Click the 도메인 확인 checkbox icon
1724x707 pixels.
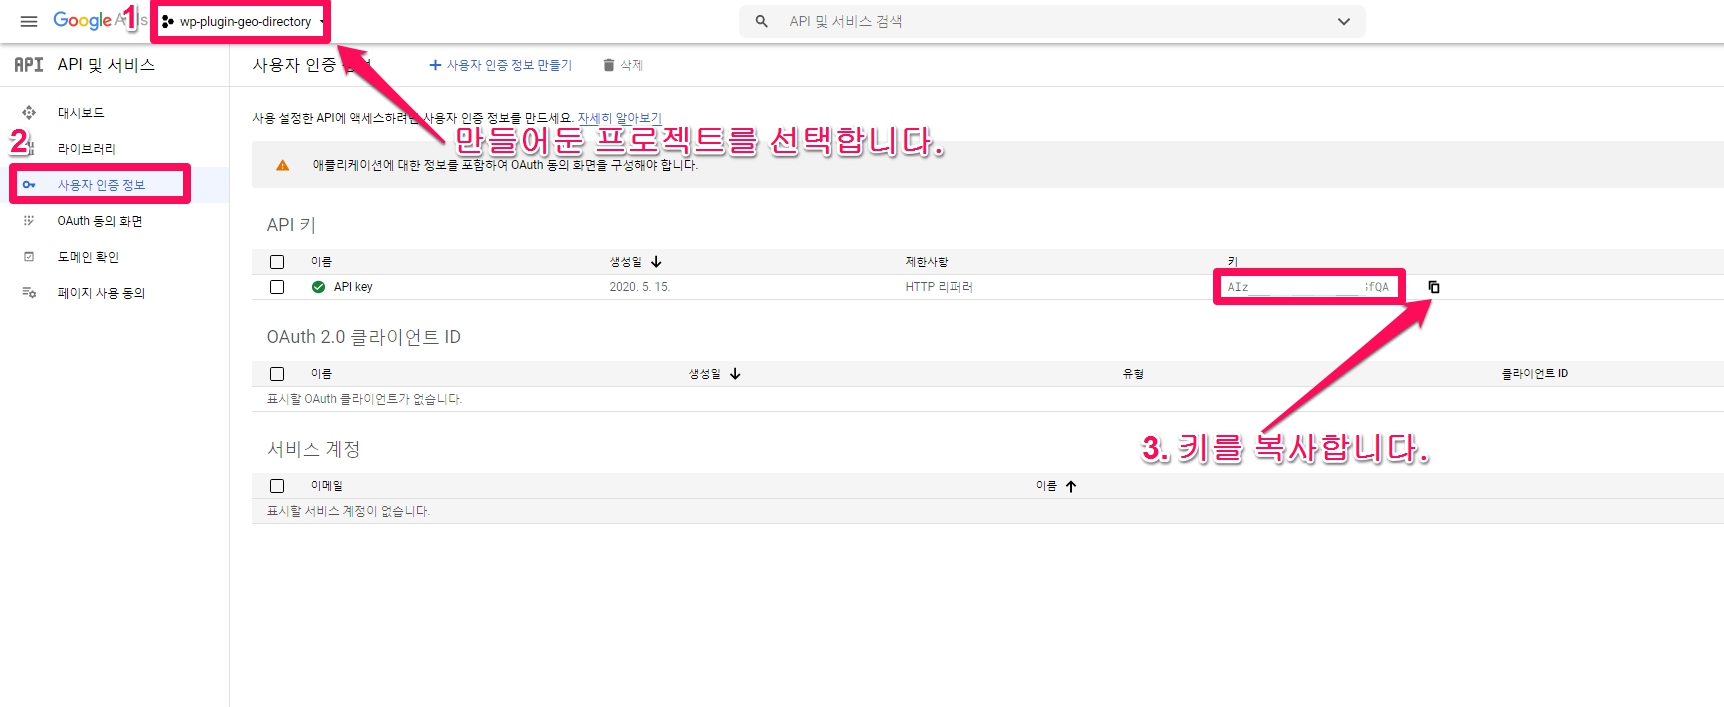(29, 257)
